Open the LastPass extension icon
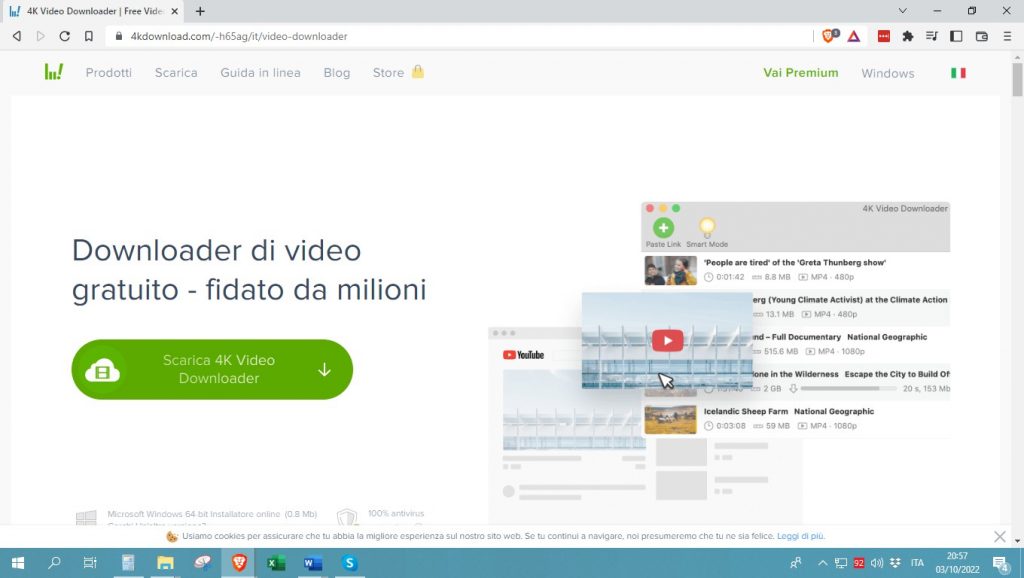This screenshot has width=1024, height=578. click(884, 35)
